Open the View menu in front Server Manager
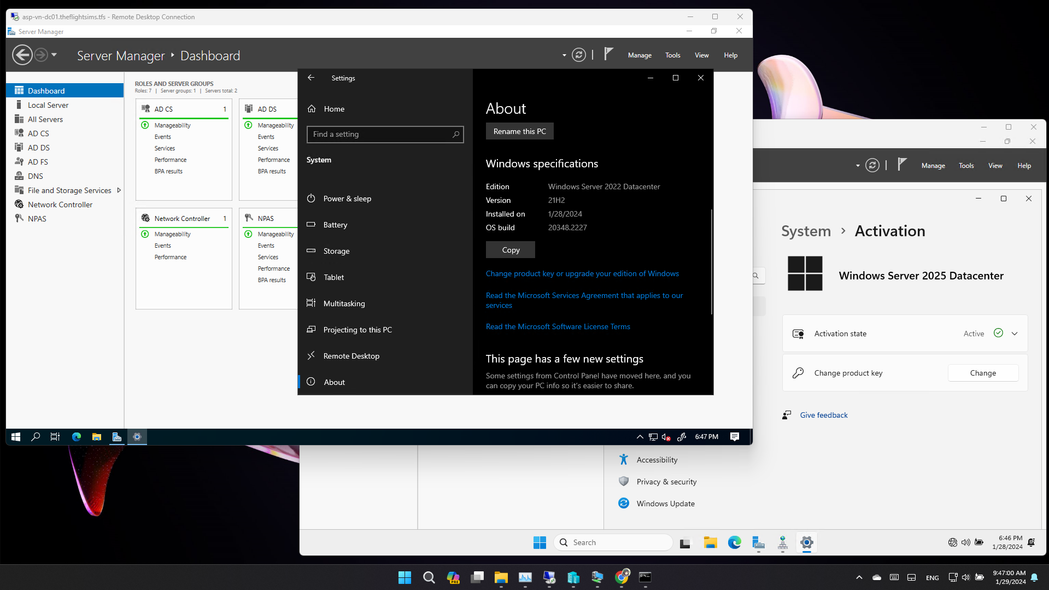This screenshot has height=590, width=1049. [x=701, y=56]
